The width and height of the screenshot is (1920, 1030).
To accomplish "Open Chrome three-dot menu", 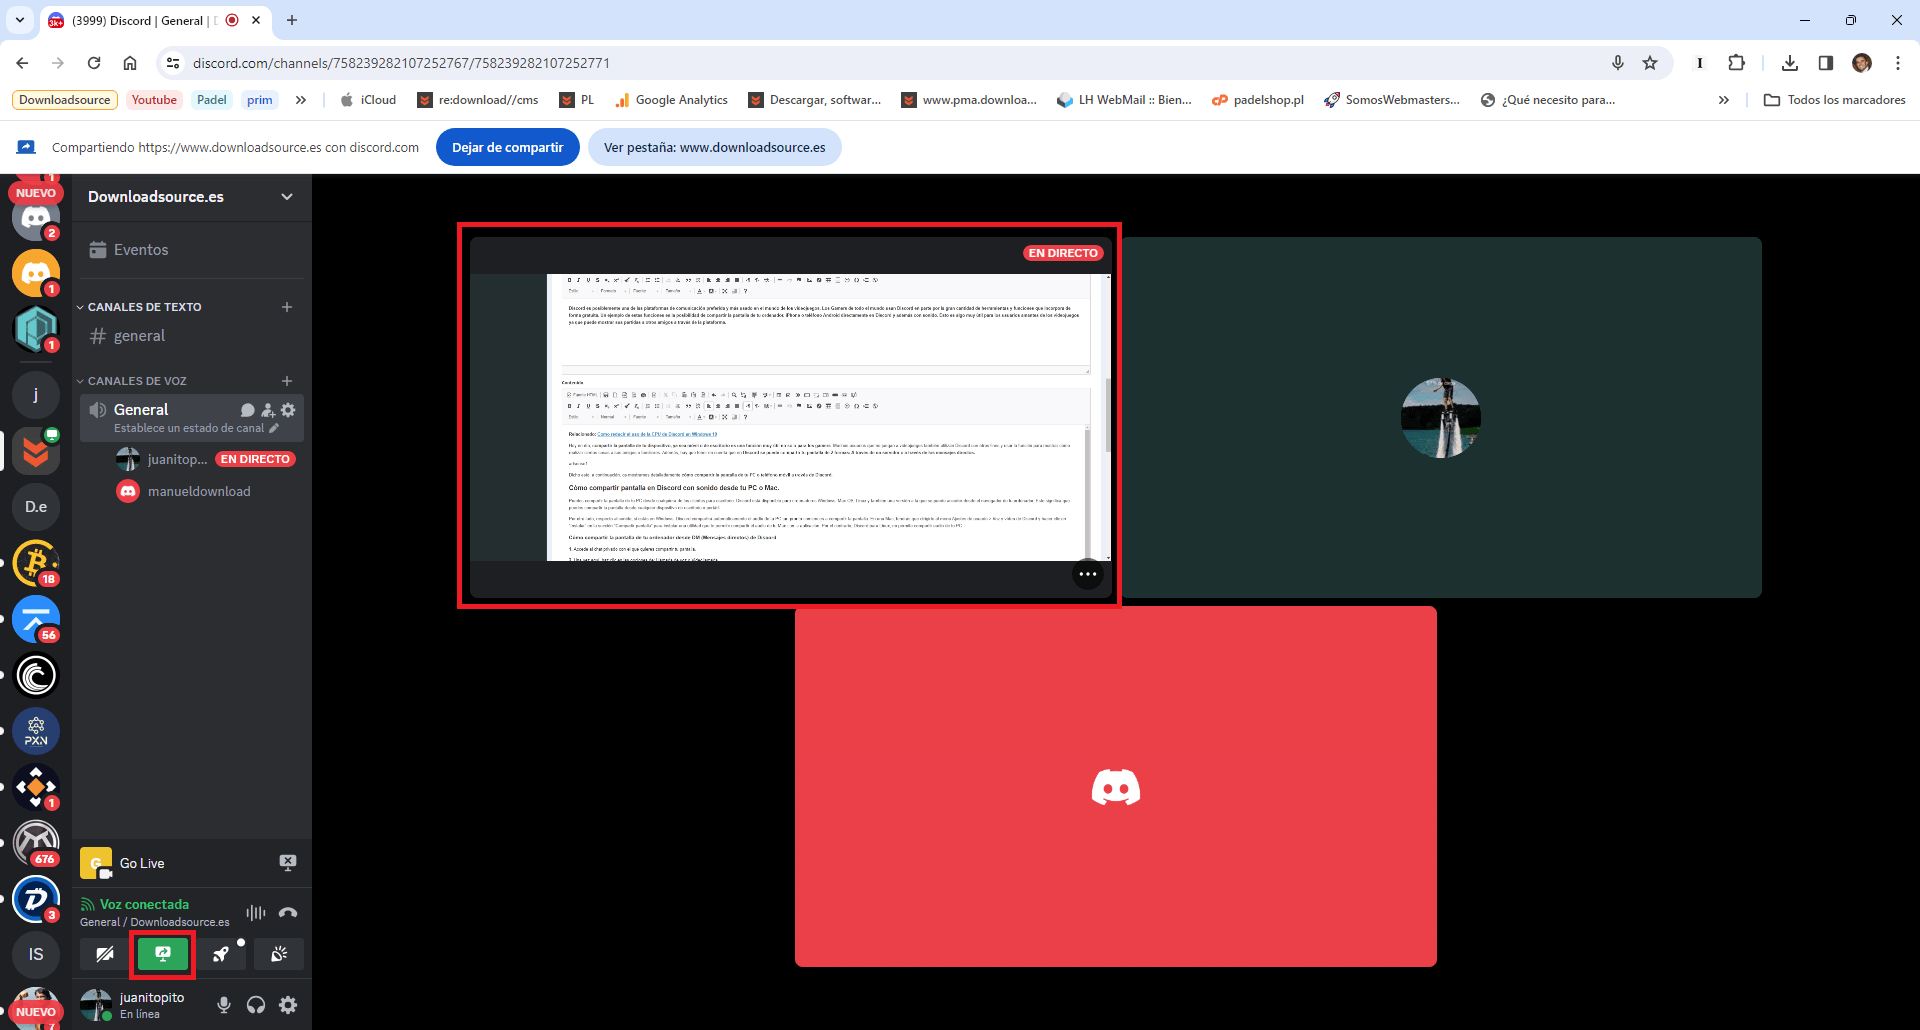I will (x=1898, y=63).
